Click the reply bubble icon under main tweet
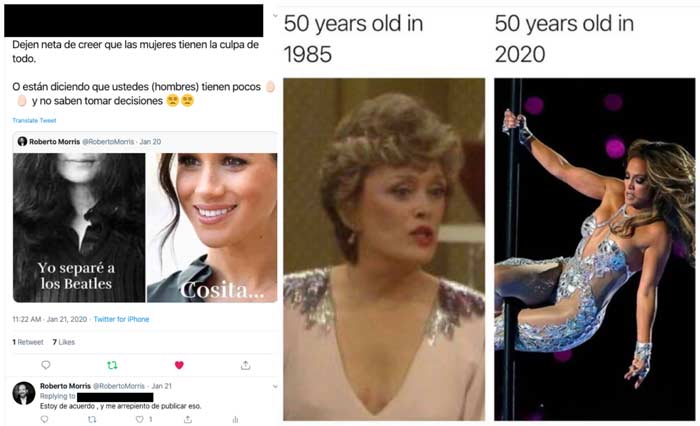Screen dimensions: 700x426 tap(46, 365)
